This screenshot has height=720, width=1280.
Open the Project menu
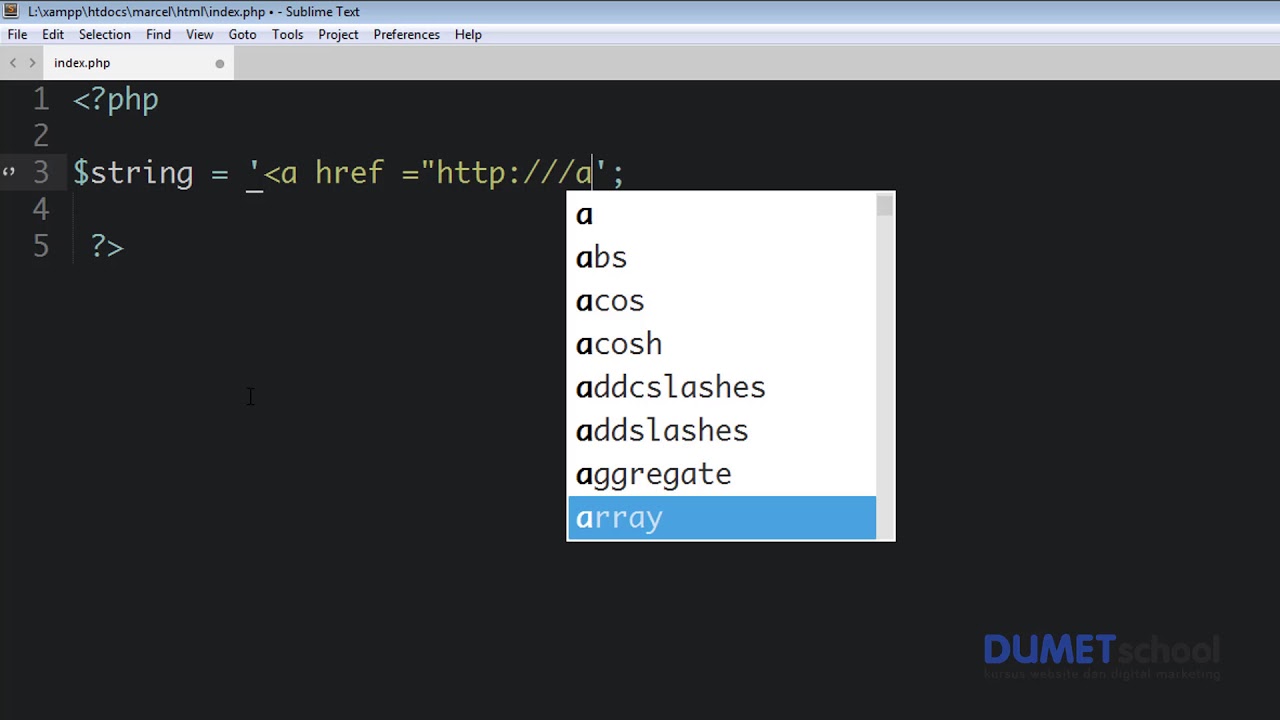coord(338,34)
